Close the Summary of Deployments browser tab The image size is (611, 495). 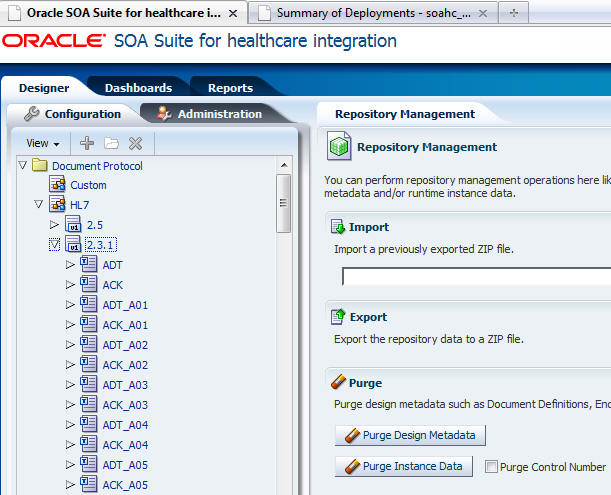coord(483,13)
